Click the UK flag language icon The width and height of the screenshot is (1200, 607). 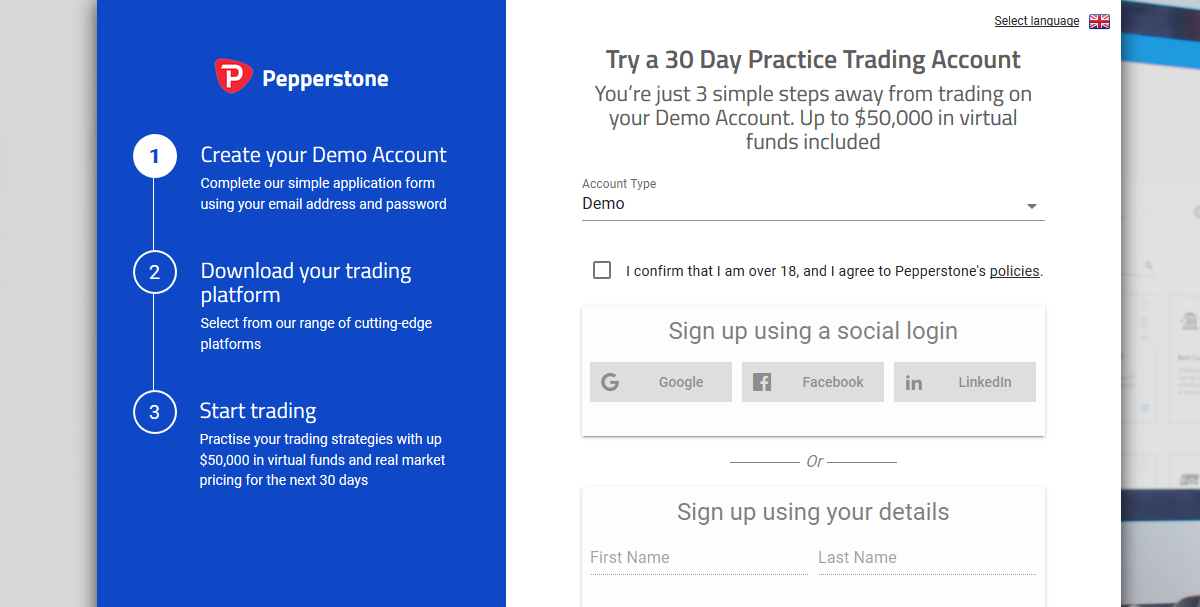pos(1099,21)
